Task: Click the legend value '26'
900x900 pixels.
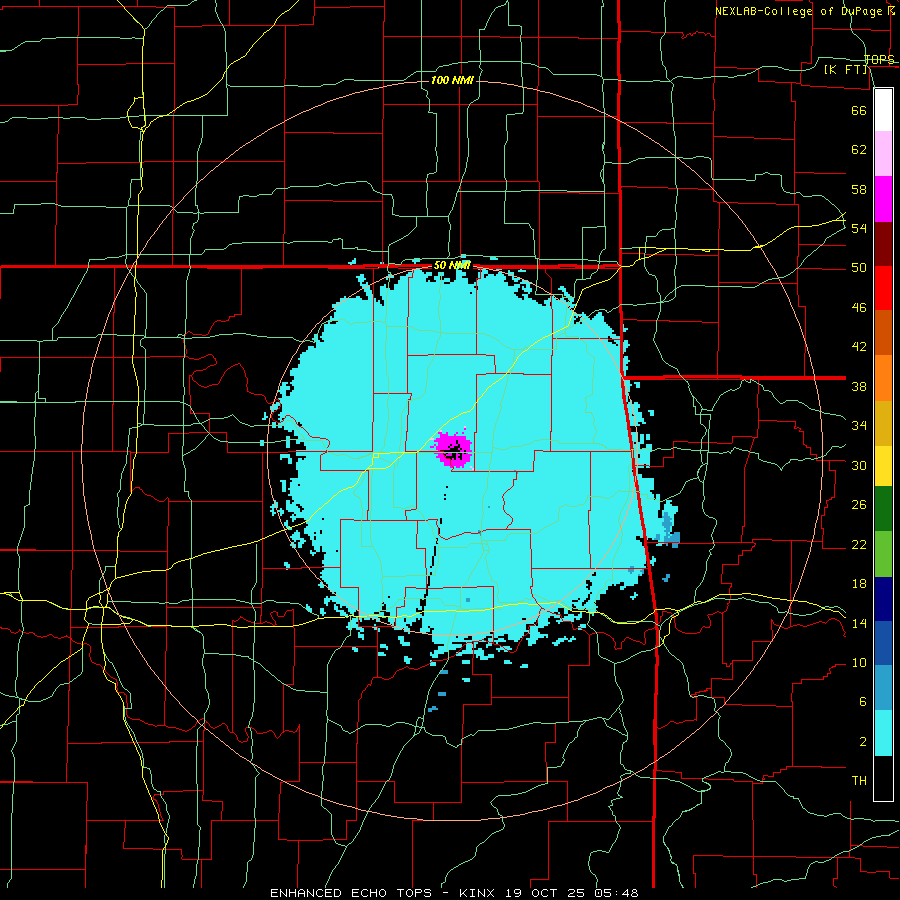Action: point(859,505)
